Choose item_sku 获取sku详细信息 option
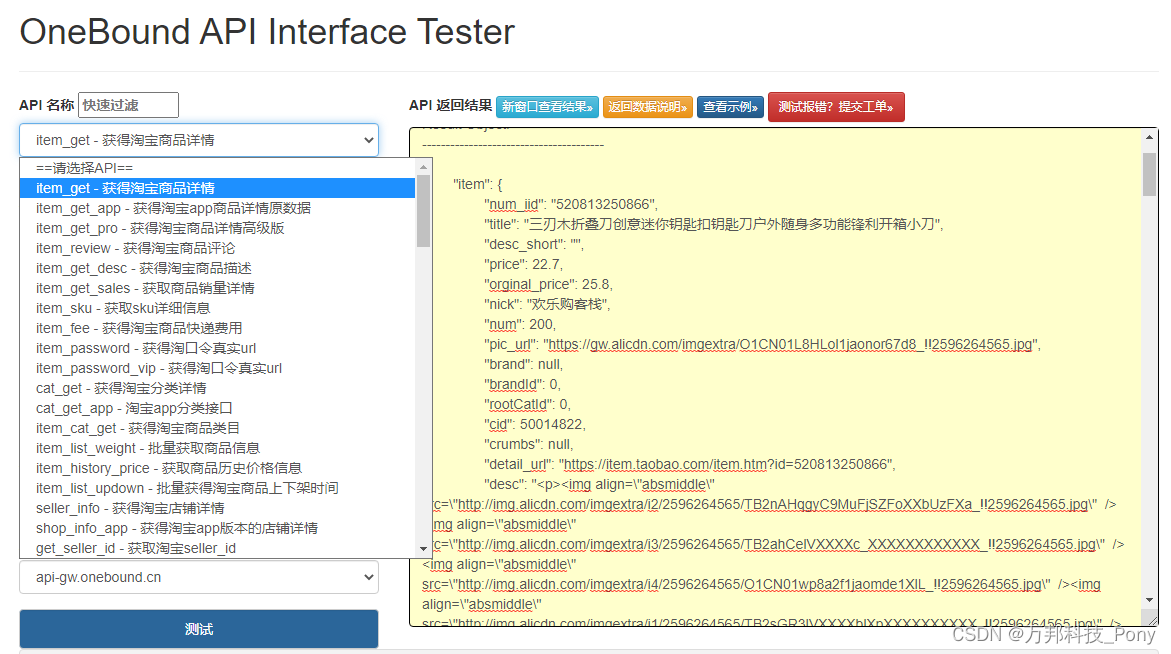1171x654 pixels. (217, 308)
